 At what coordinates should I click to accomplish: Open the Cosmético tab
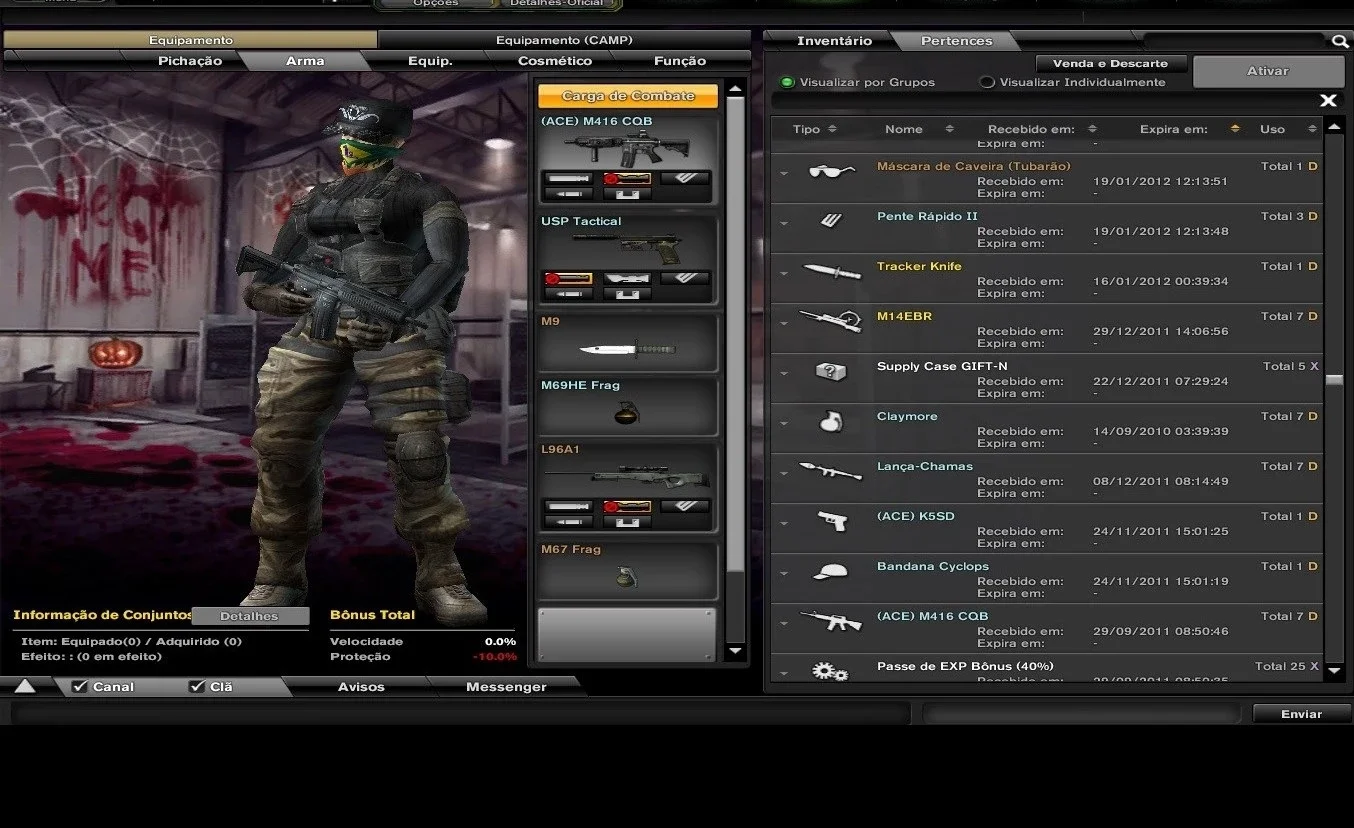[554, 61]
